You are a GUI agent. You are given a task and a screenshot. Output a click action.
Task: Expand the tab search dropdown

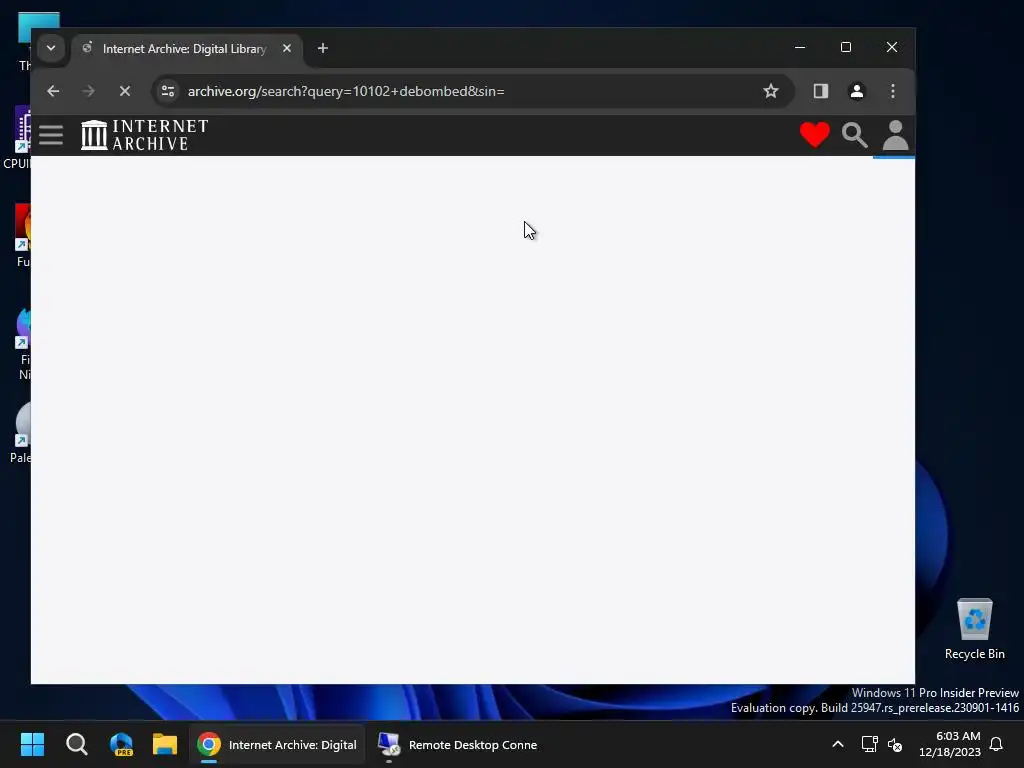click(51, 48)
